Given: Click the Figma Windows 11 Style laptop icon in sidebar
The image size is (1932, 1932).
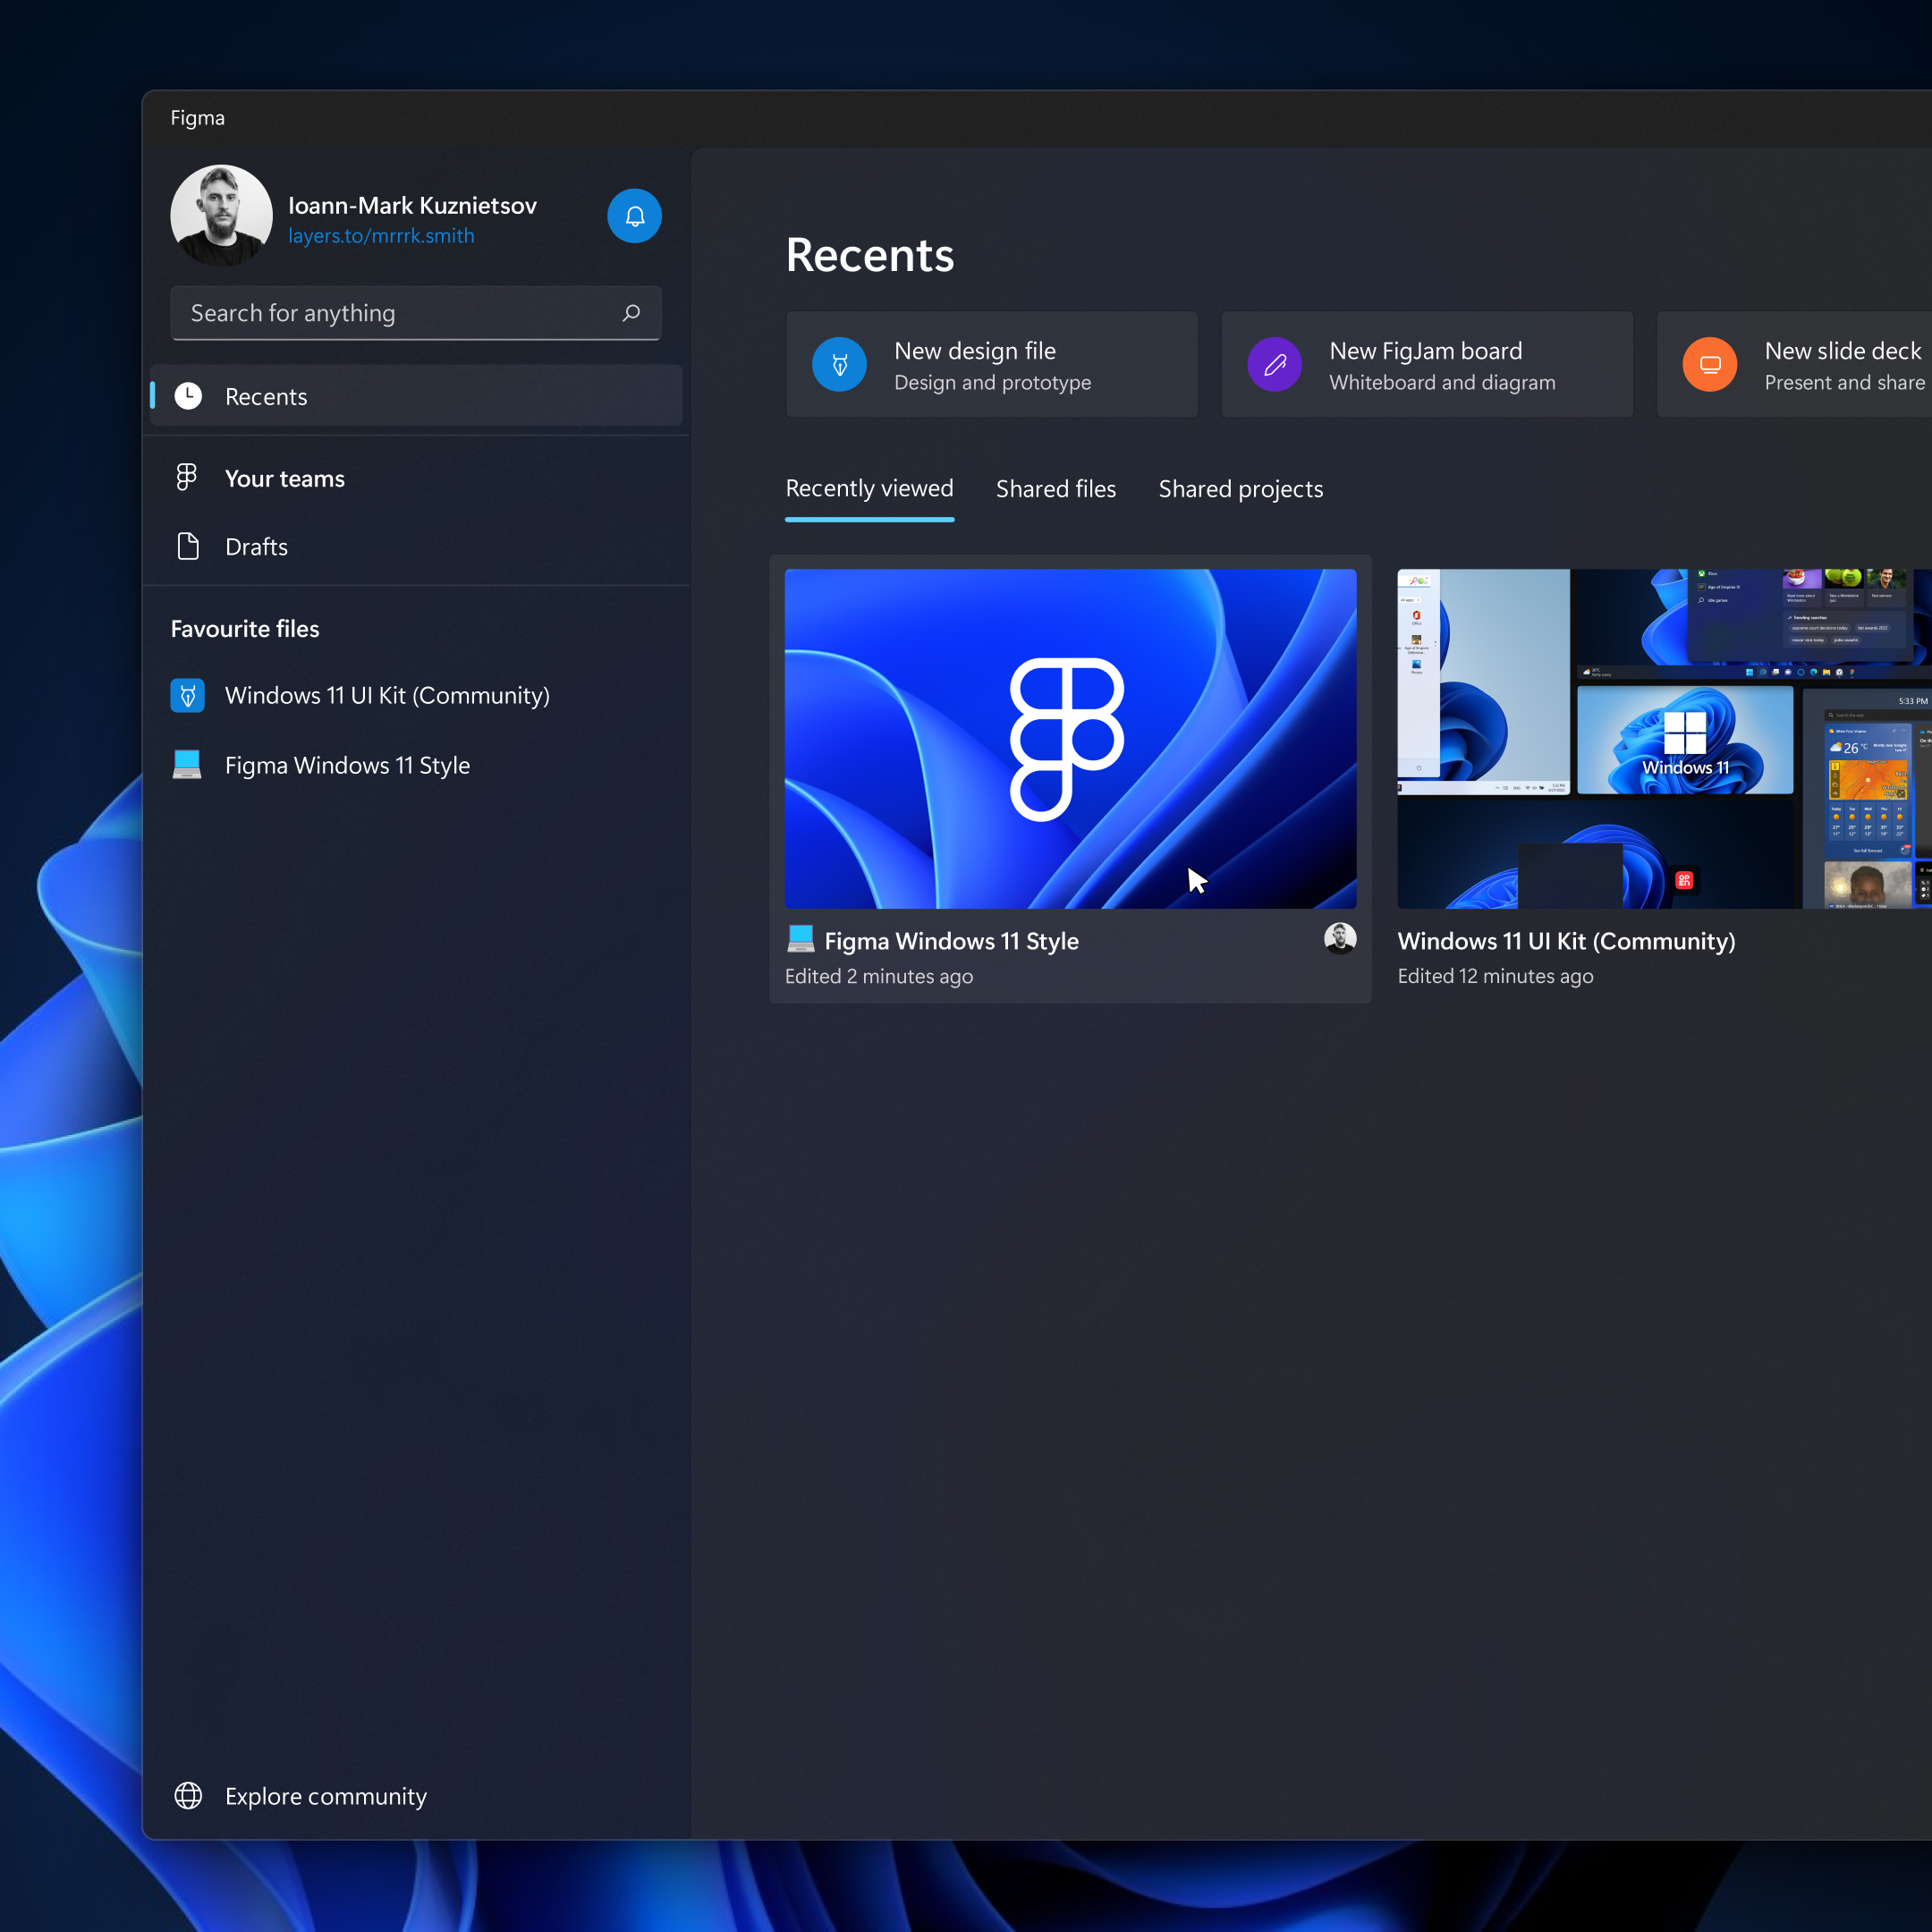Looking at the screenshot, I should [187, 764].
